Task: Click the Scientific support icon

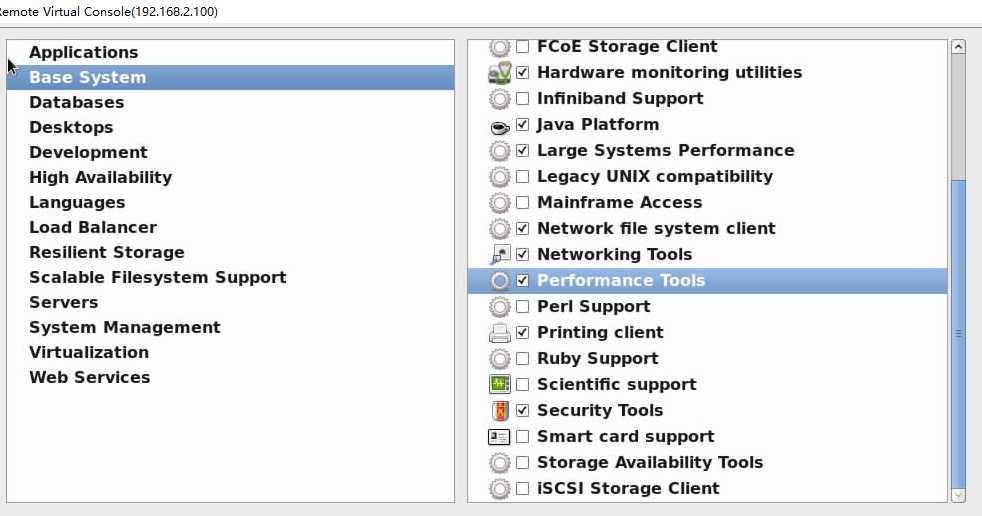Action: (x=499, y=385)
